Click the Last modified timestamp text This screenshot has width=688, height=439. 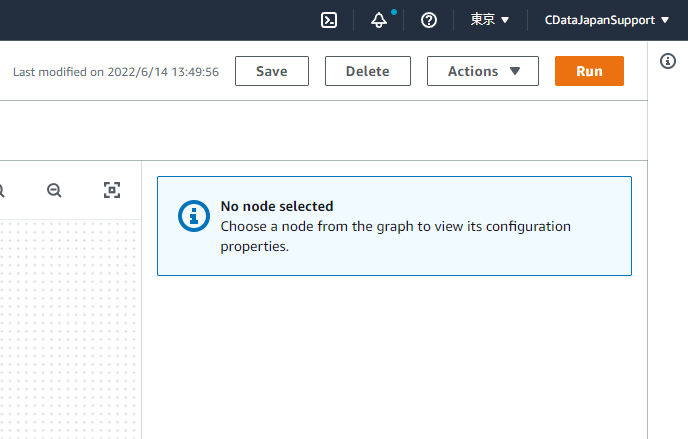(x=116, y=72)
